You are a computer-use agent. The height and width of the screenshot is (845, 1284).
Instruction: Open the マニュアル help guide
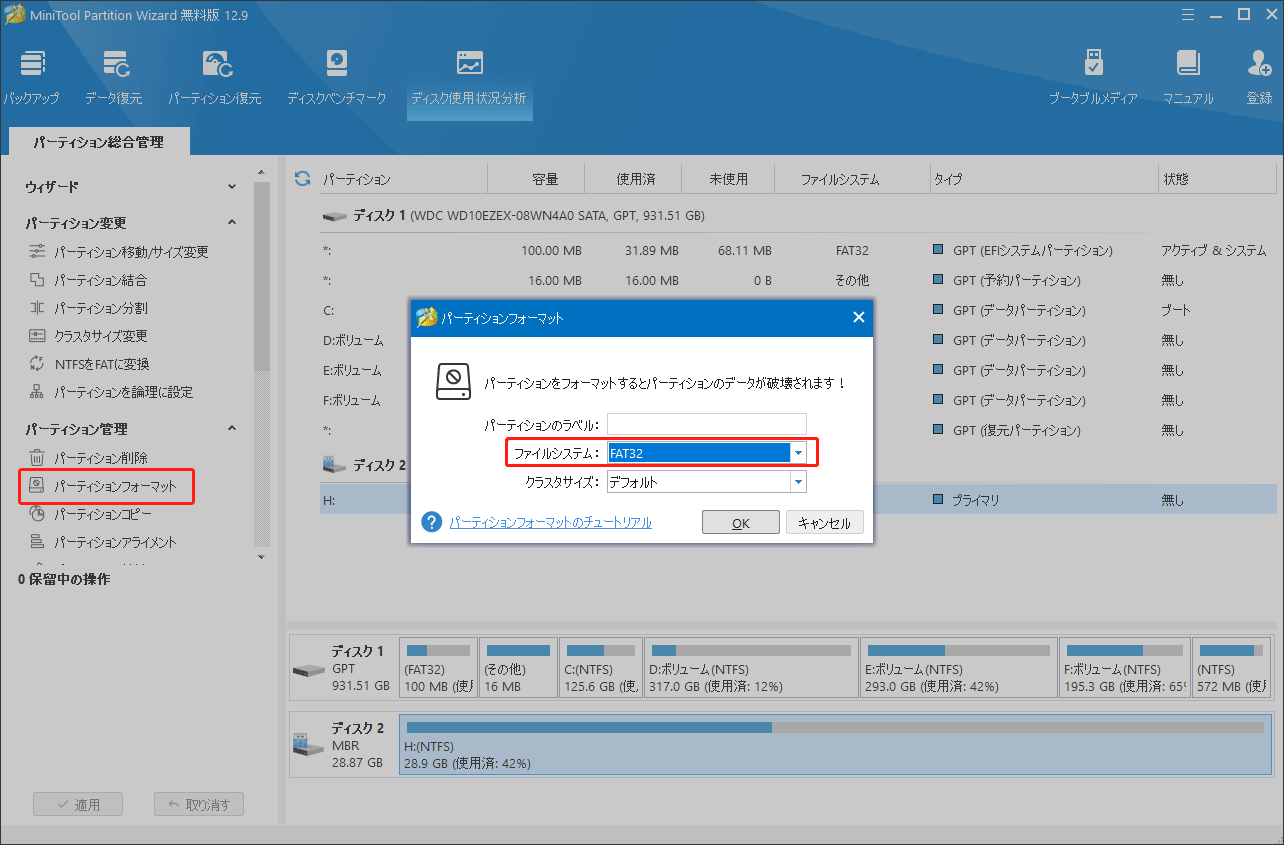click(x=1187, y=77)
